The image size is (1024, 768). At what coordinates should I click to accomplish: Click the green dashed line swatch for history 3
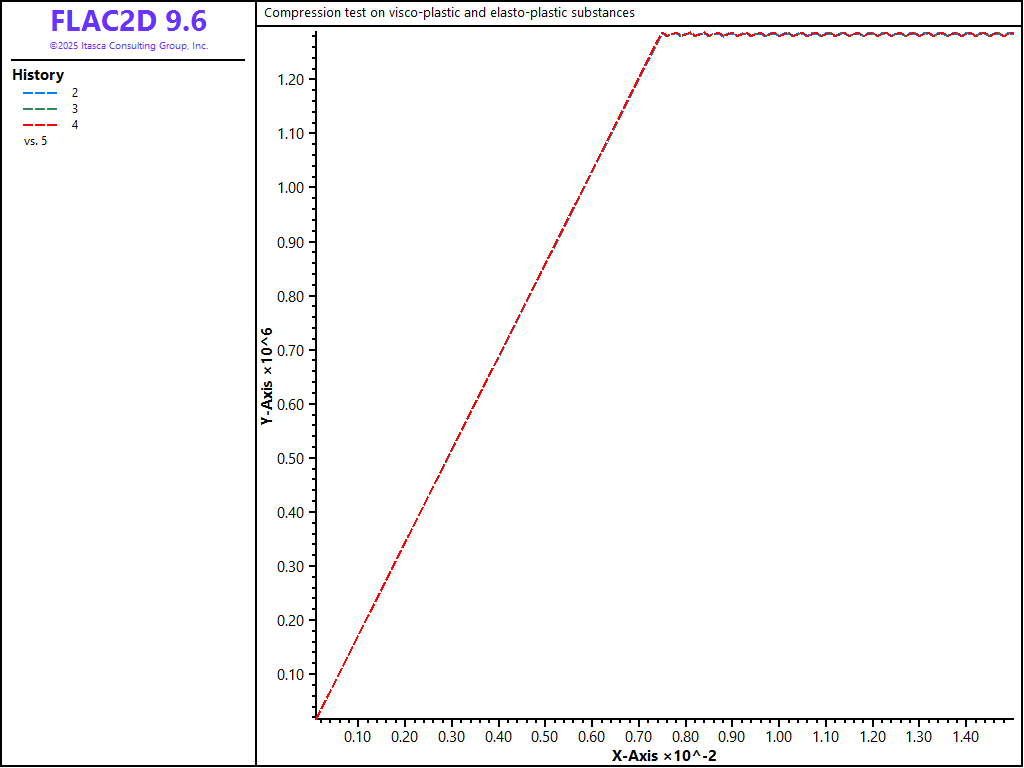(39, 109)
